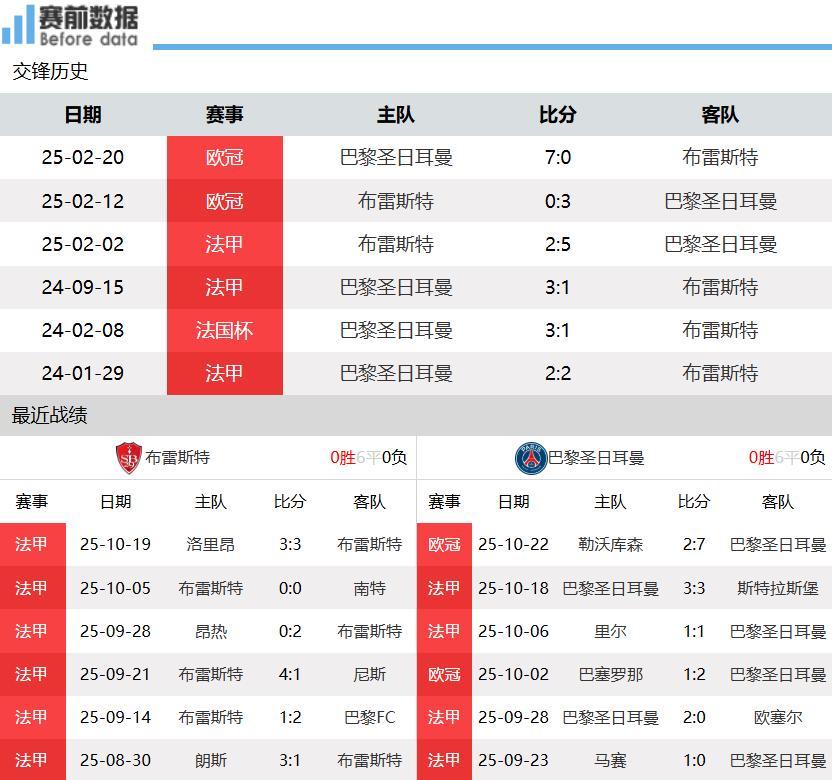This screenshot has height=780, width=832.
Task: Click the 欧冠 tag beside 勒沃库森 match
Action: (444, 544)
